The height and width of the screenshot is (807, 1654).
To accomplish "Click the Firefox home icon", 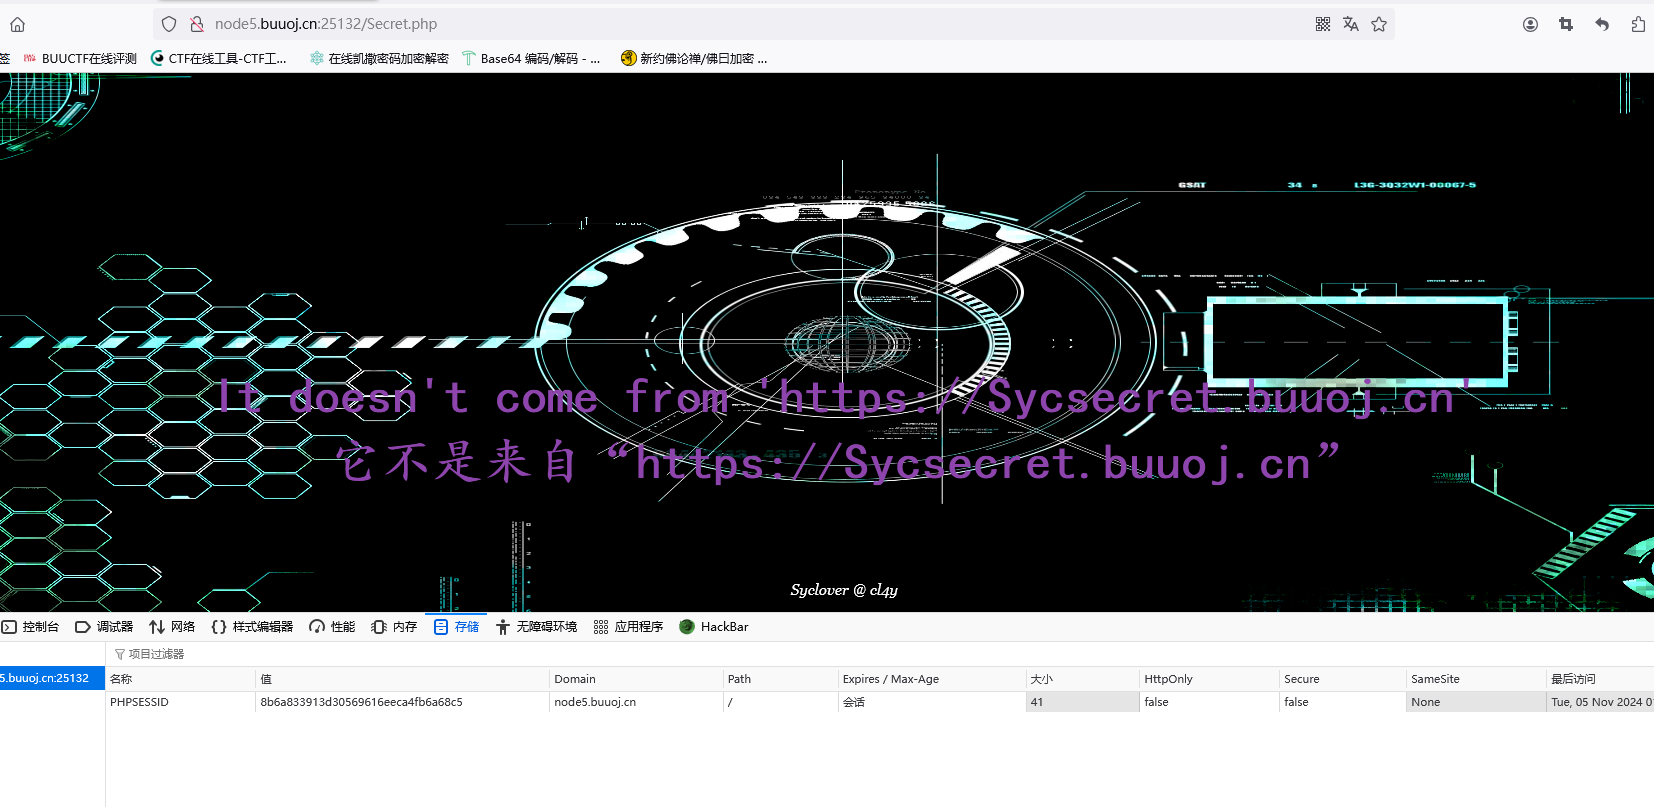I will pos(17,24).
